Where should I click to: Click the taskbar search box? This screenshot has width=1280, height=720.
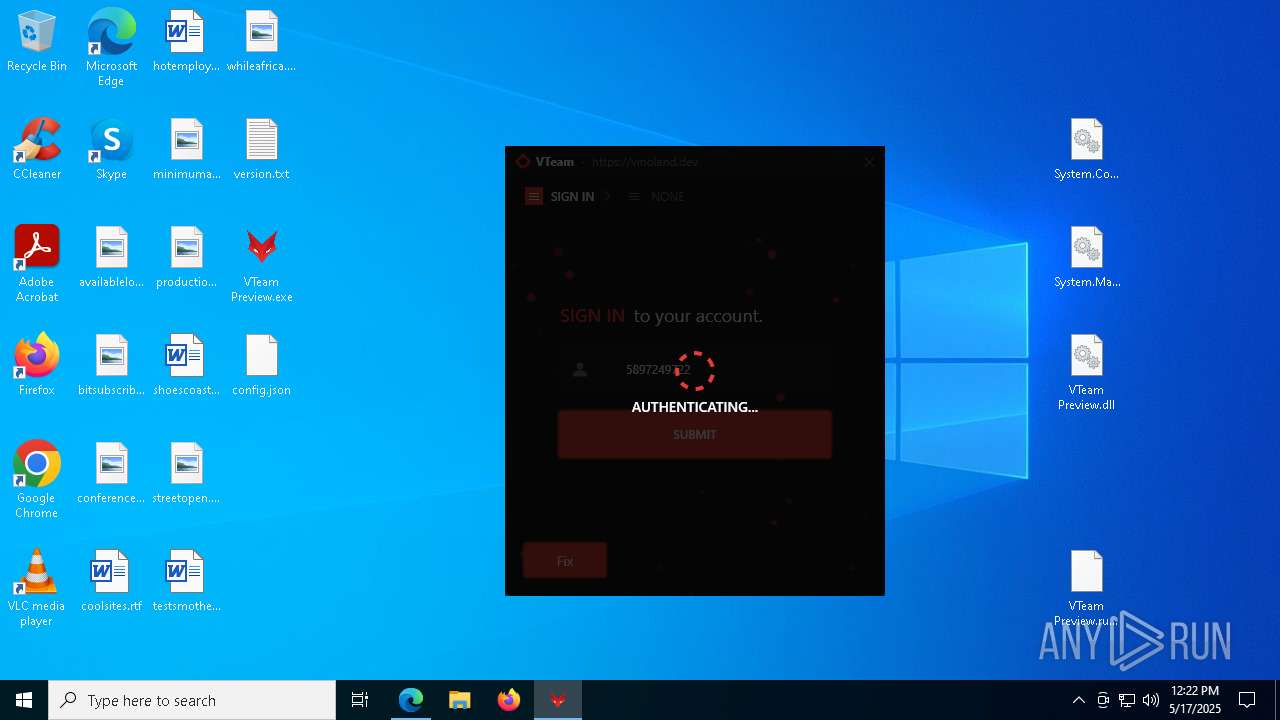(x=192, y=700)
